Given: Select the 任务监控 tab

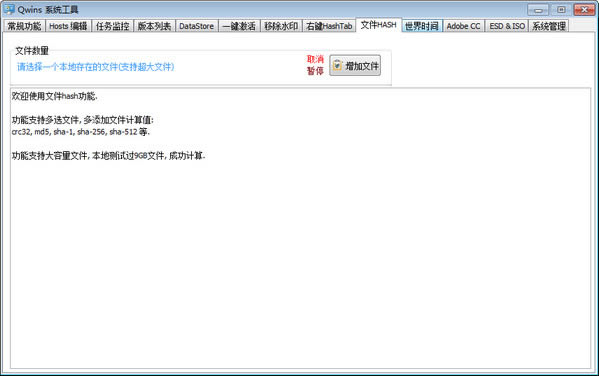Looking at the screenshot, I should 112,26.
